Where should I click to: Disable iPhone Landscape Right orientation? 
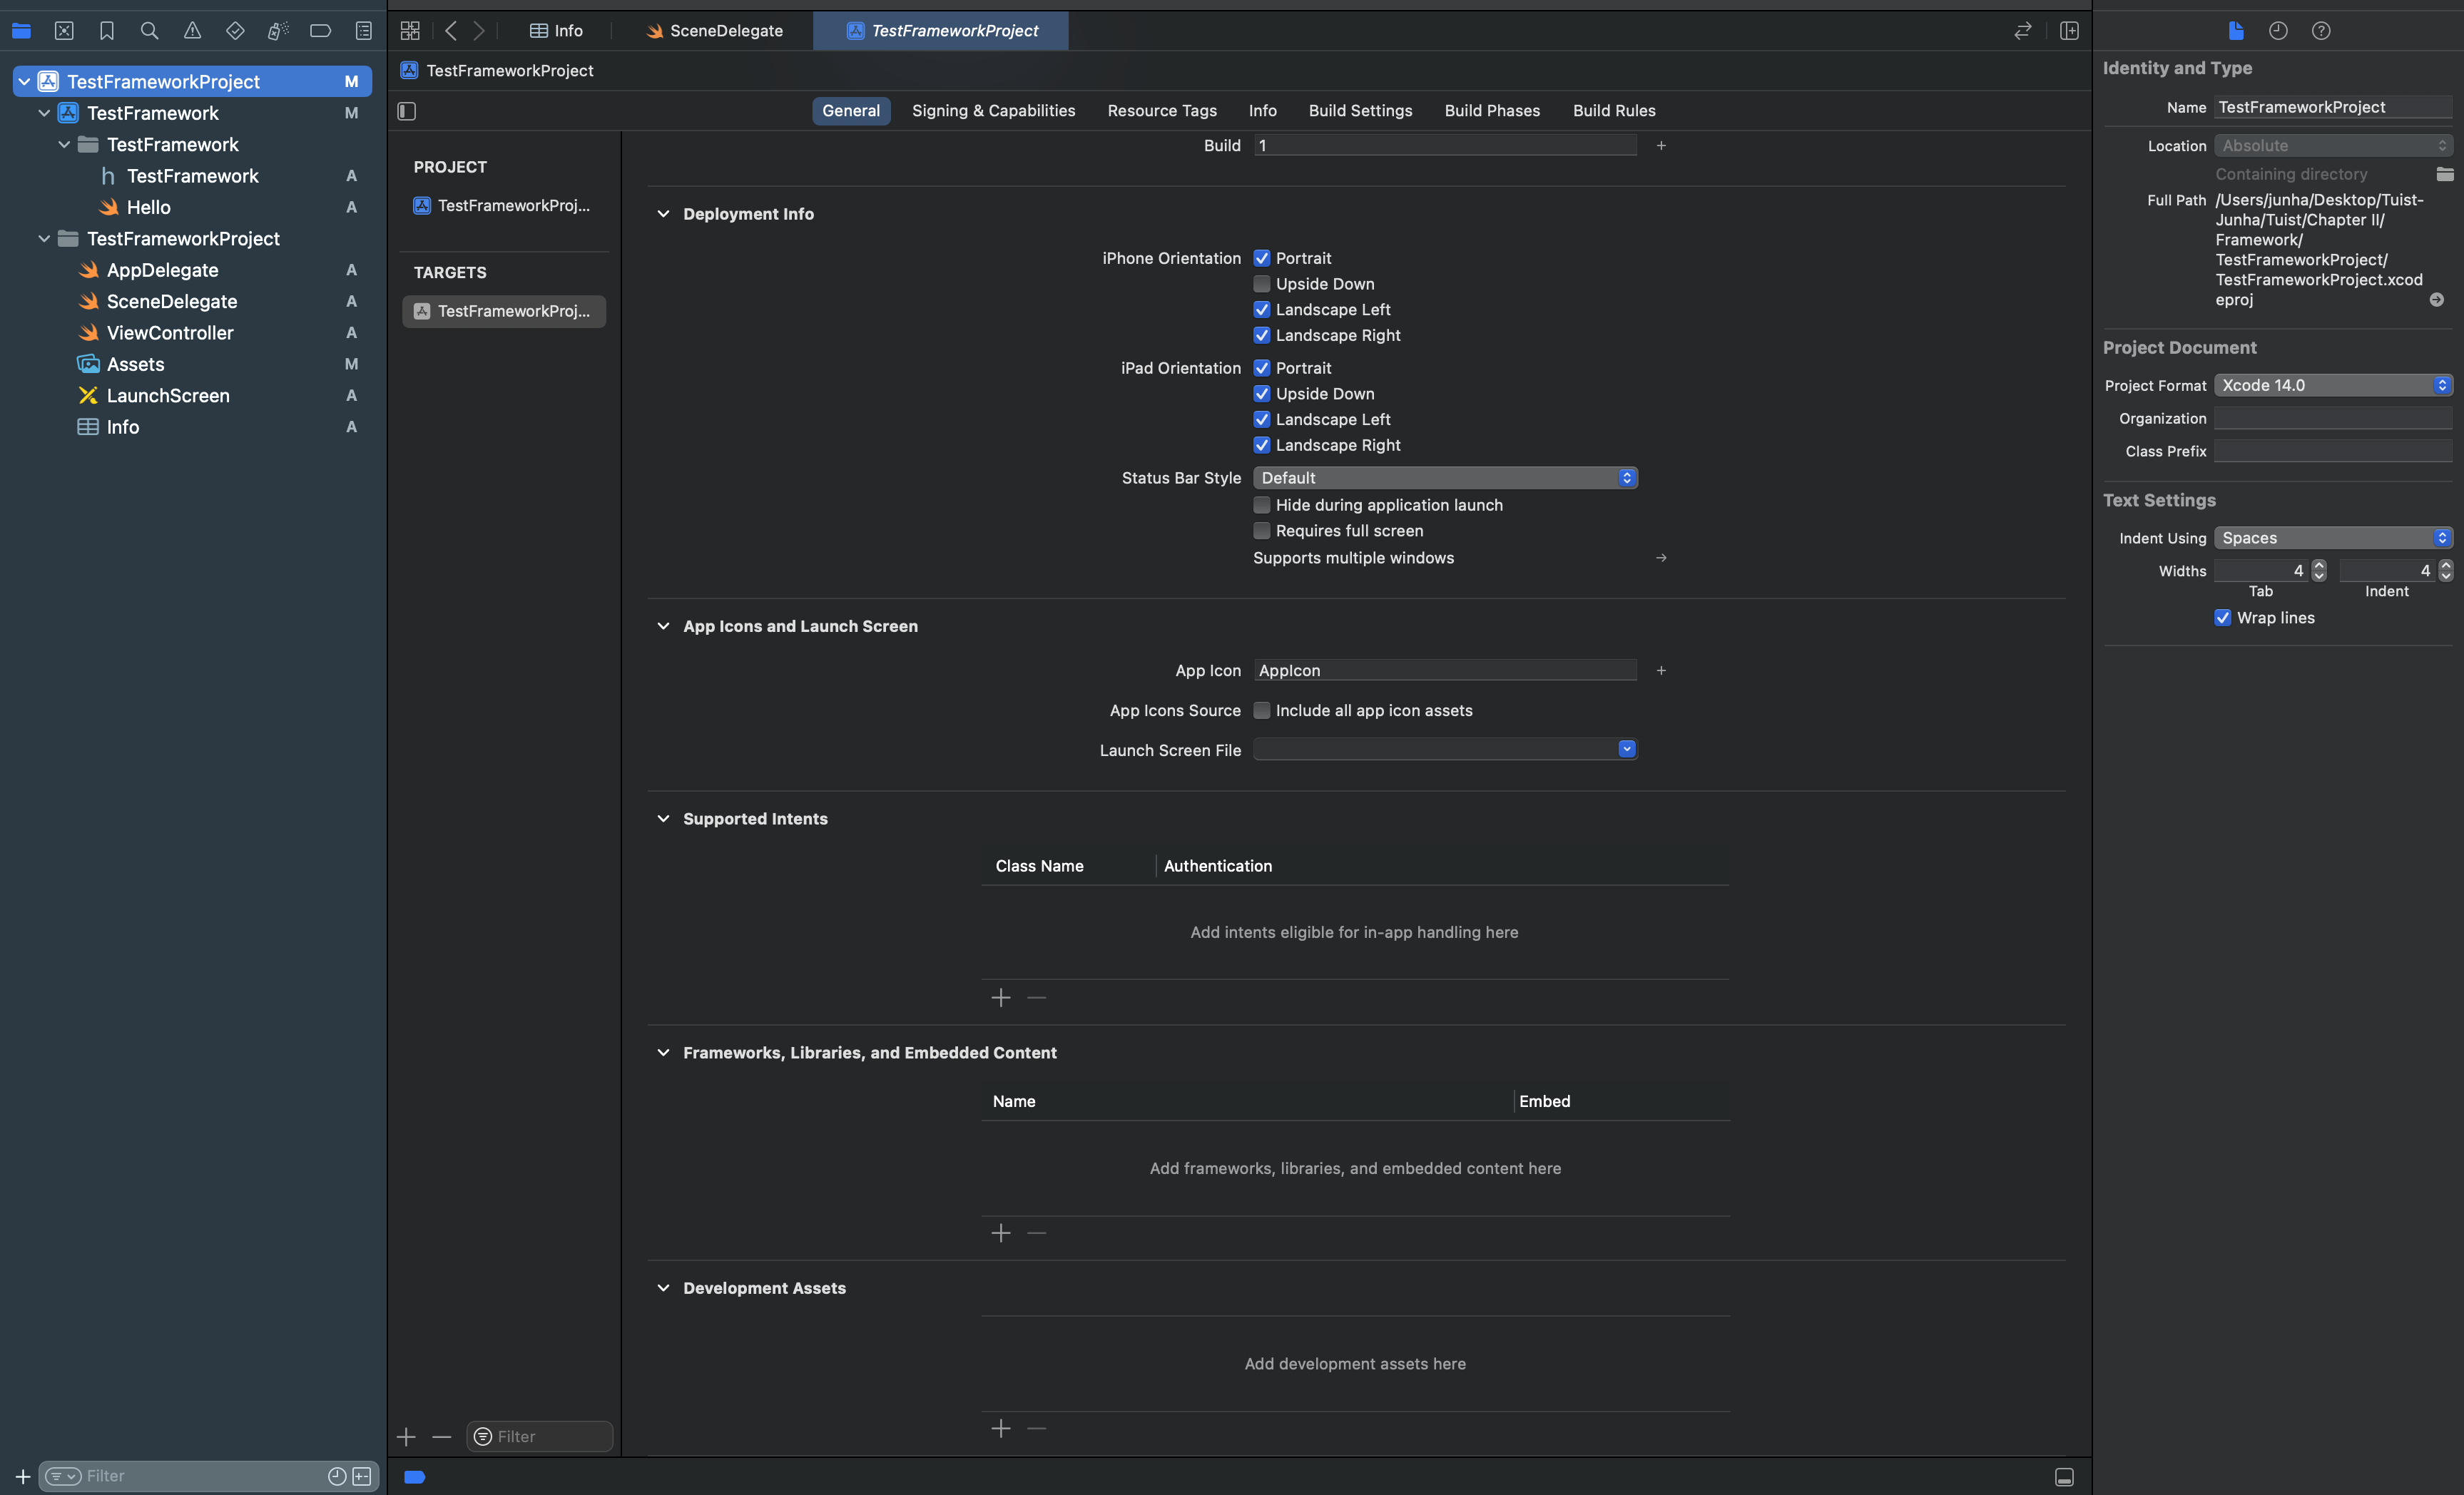(x=1262, y=335)
